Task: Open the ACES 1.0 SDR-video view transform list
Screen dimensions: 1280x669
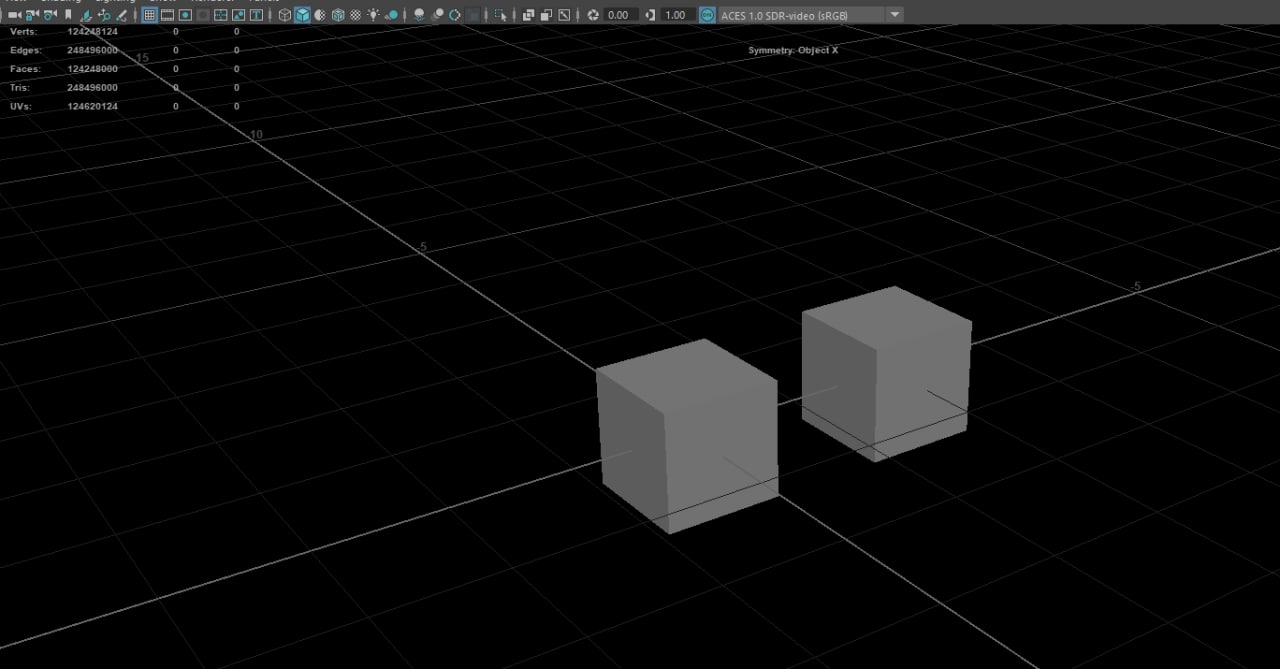Action: tap(801, 15)
